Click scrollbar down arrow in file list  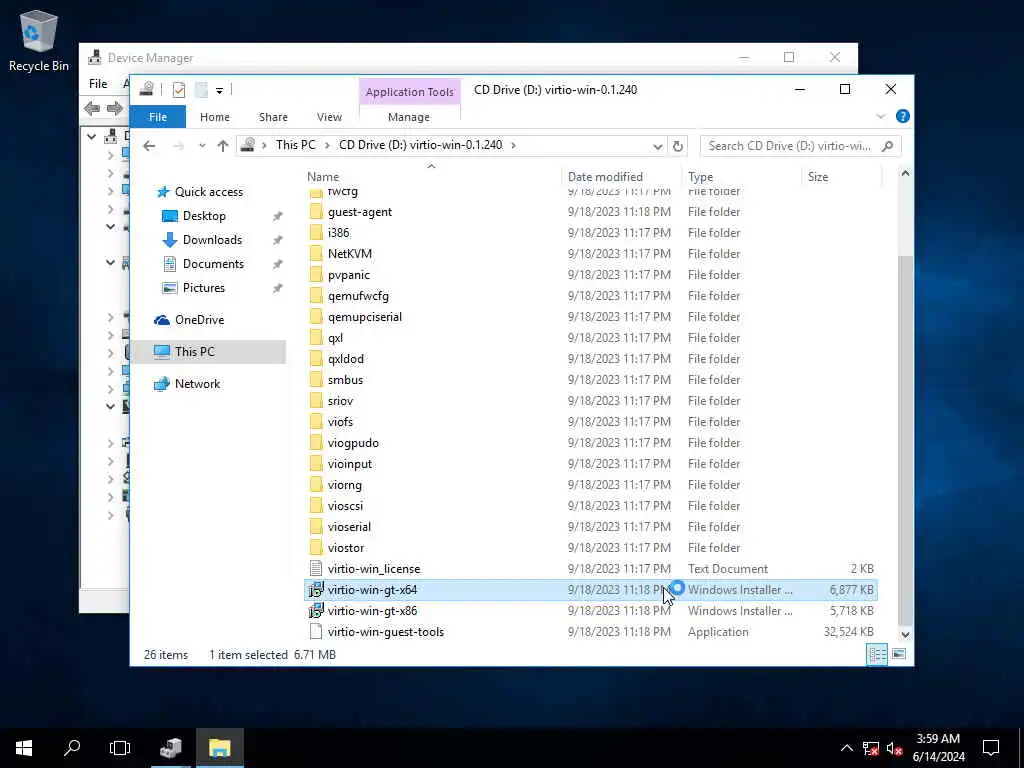904,634
